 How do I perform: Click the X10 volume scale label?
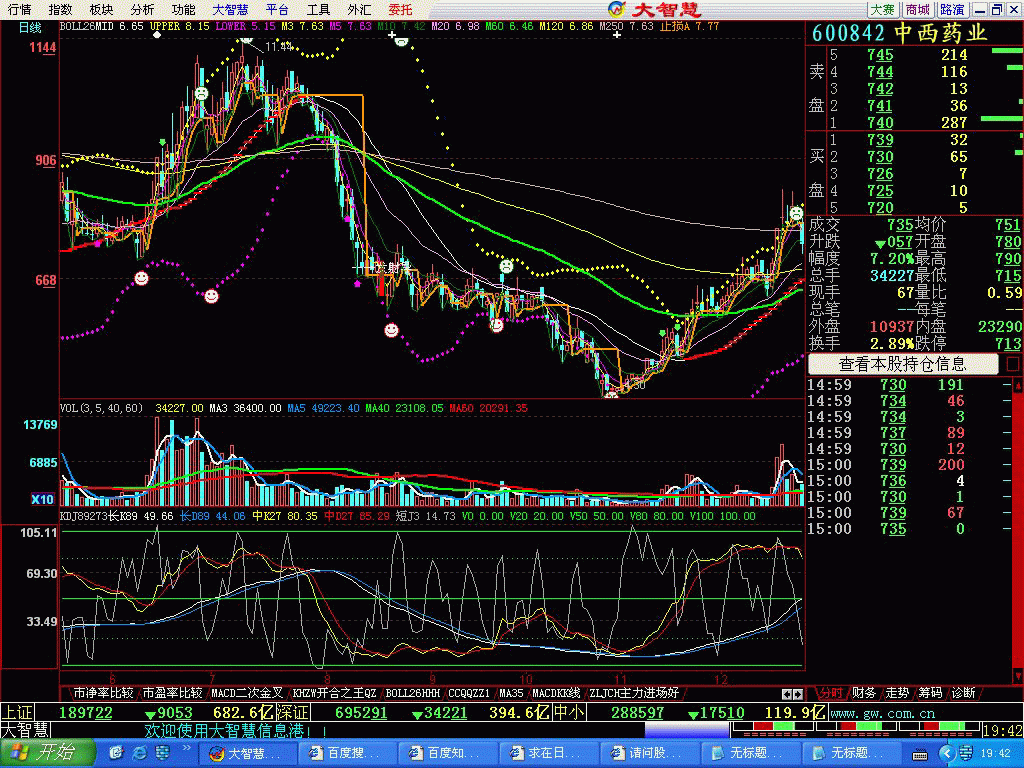tap(42, 500)
